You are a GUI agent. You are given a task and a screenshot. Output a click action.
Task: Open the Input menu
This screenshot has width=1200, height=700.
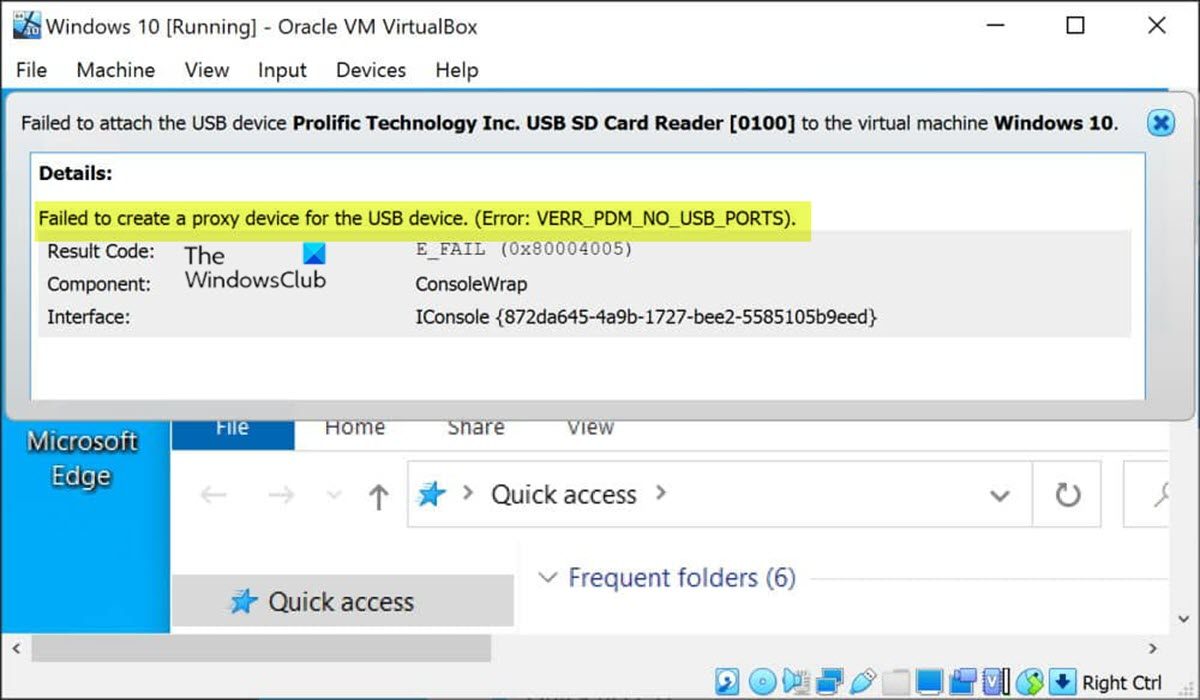click(x=282, y=70)
